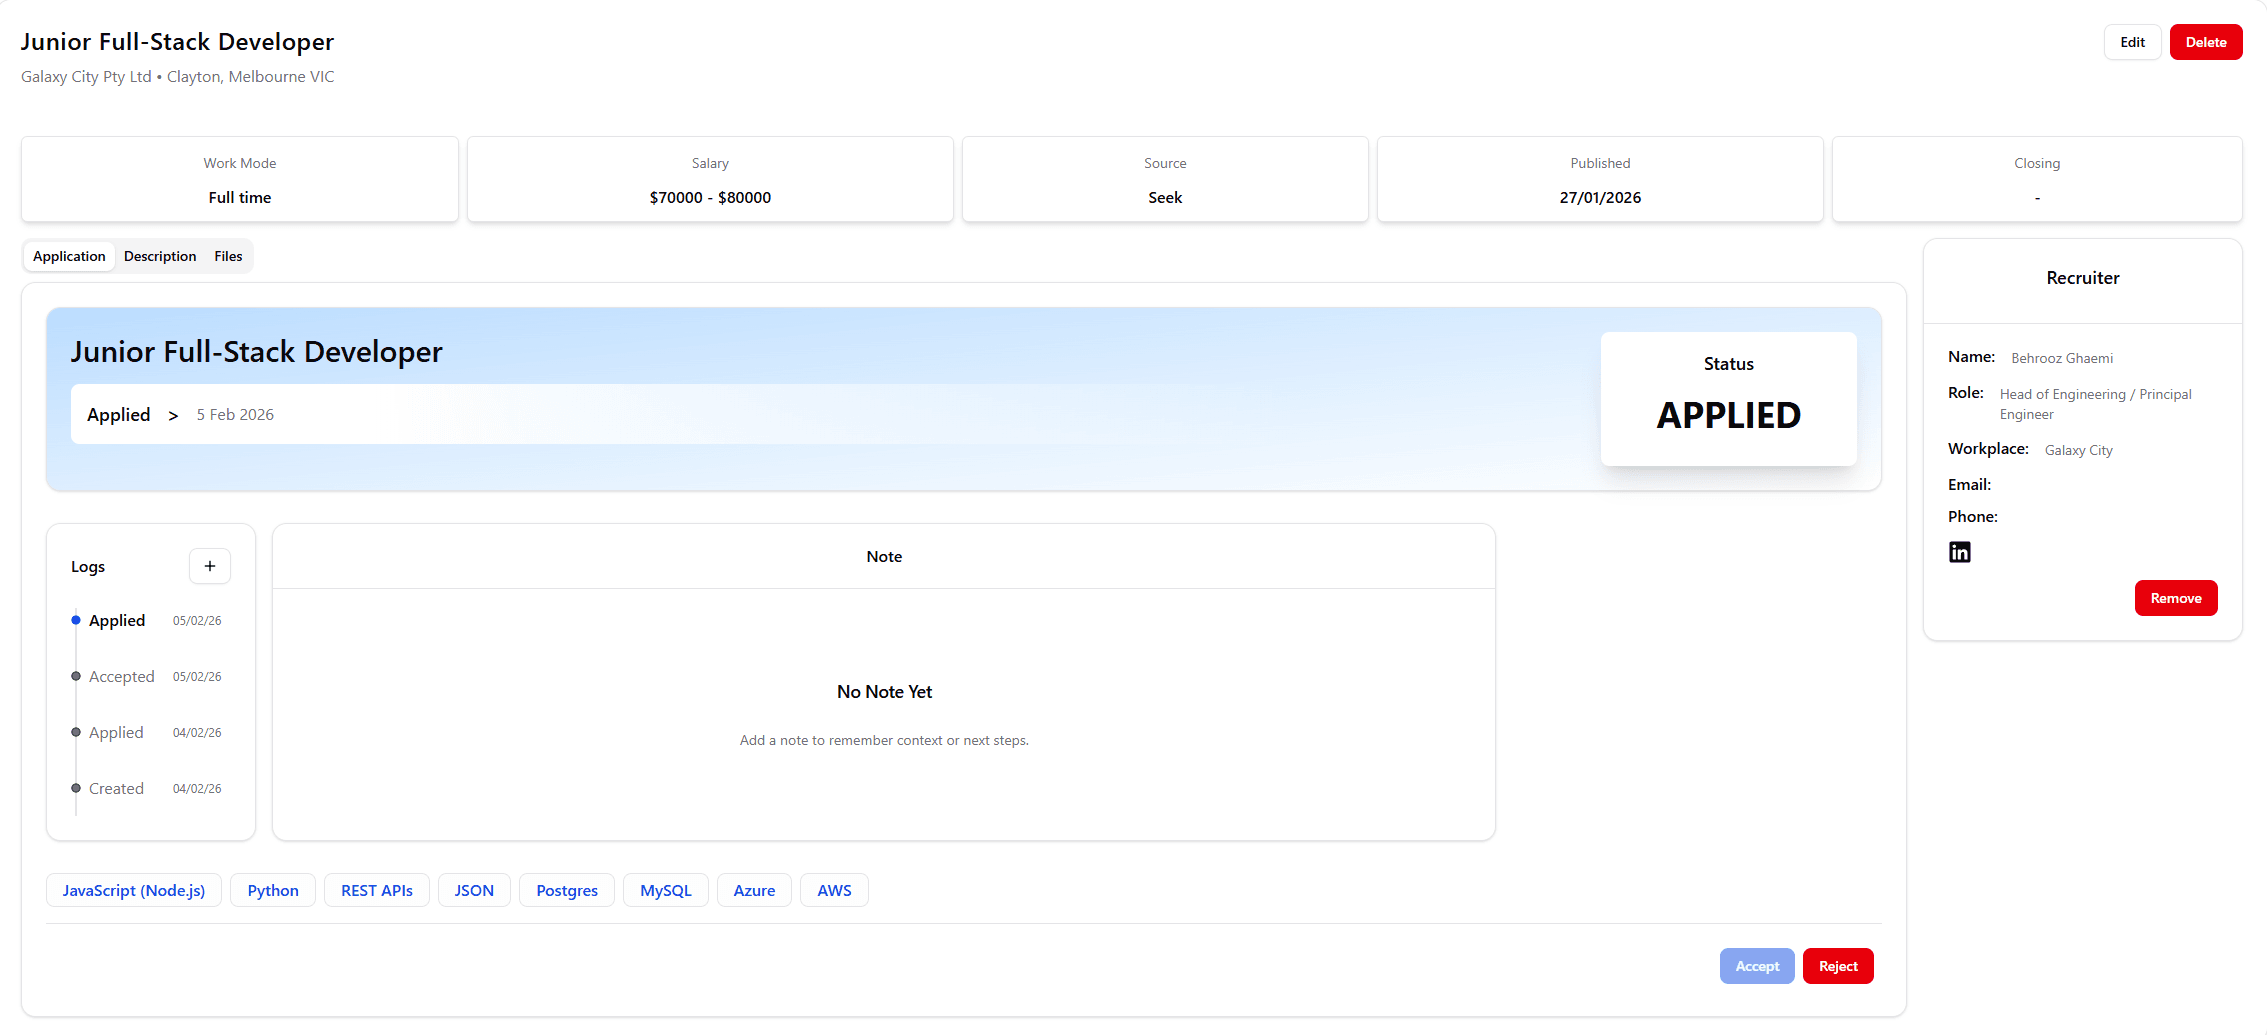This screenshot has width=2267, height=1035.
Task: Reject the application
Action: (1838, 965)
